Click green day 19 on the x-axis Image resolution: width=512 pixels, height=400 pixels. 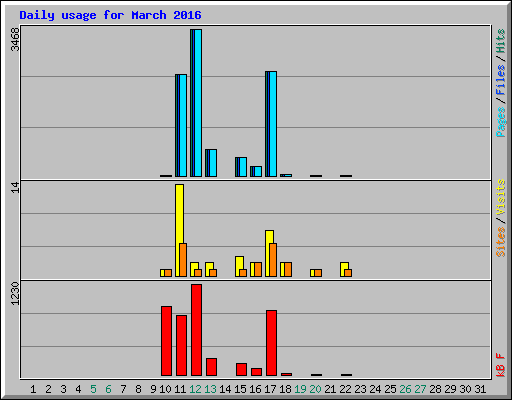[x=300, y=389]
